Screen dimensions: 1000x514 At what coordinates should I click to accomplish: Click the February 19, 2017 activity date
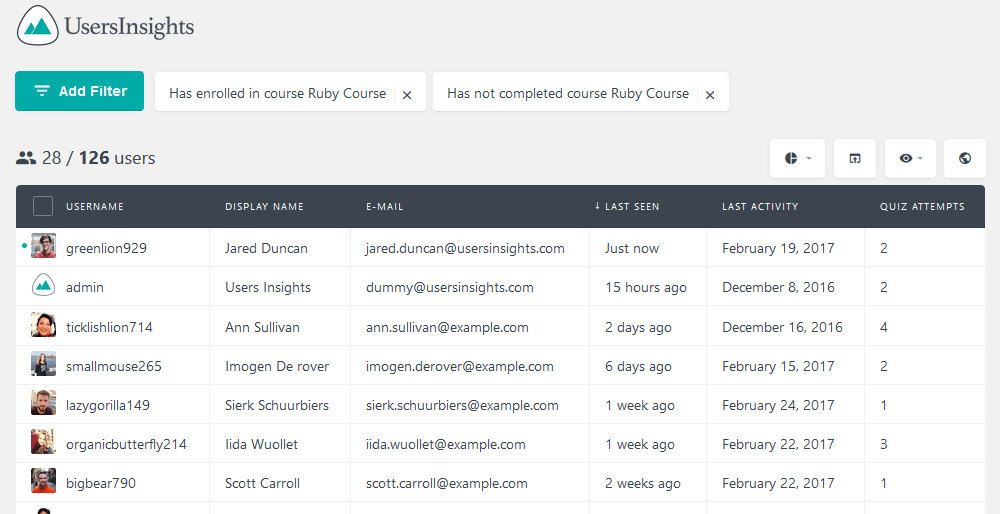pyautogui.click(x=778, y=249)
